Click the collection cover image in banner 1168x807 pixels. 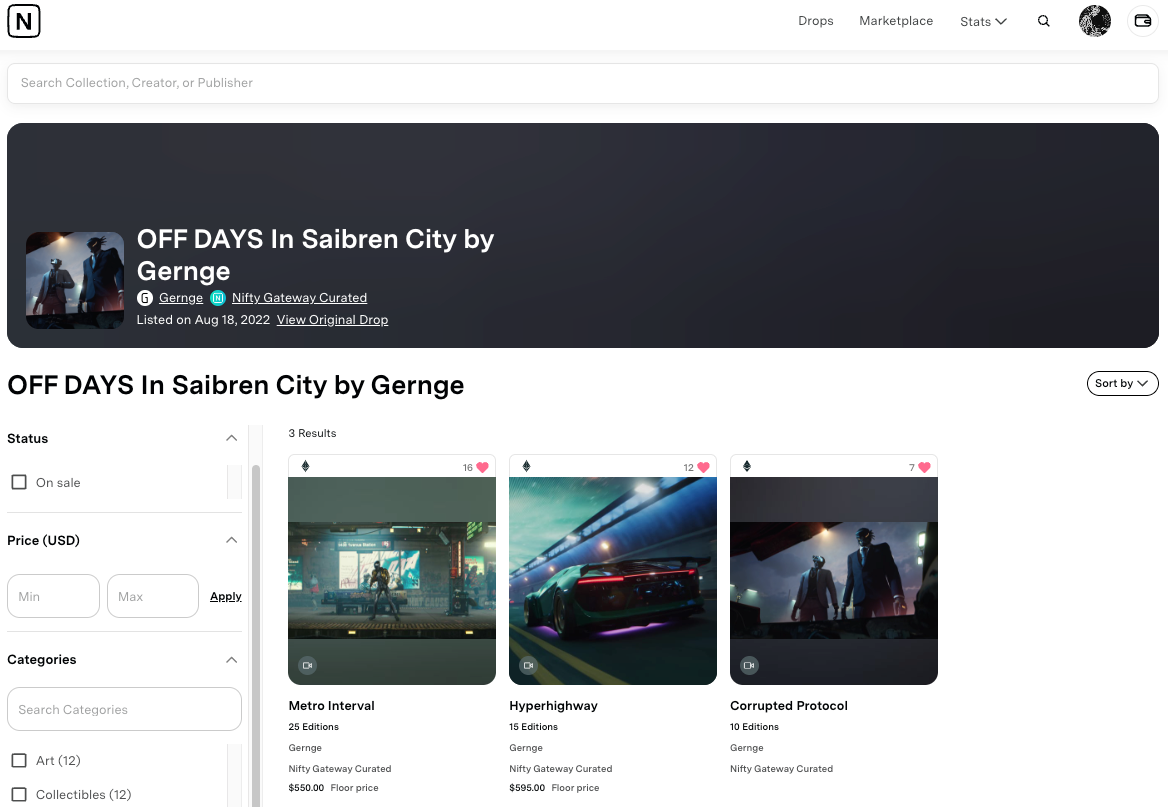point(75,280)
